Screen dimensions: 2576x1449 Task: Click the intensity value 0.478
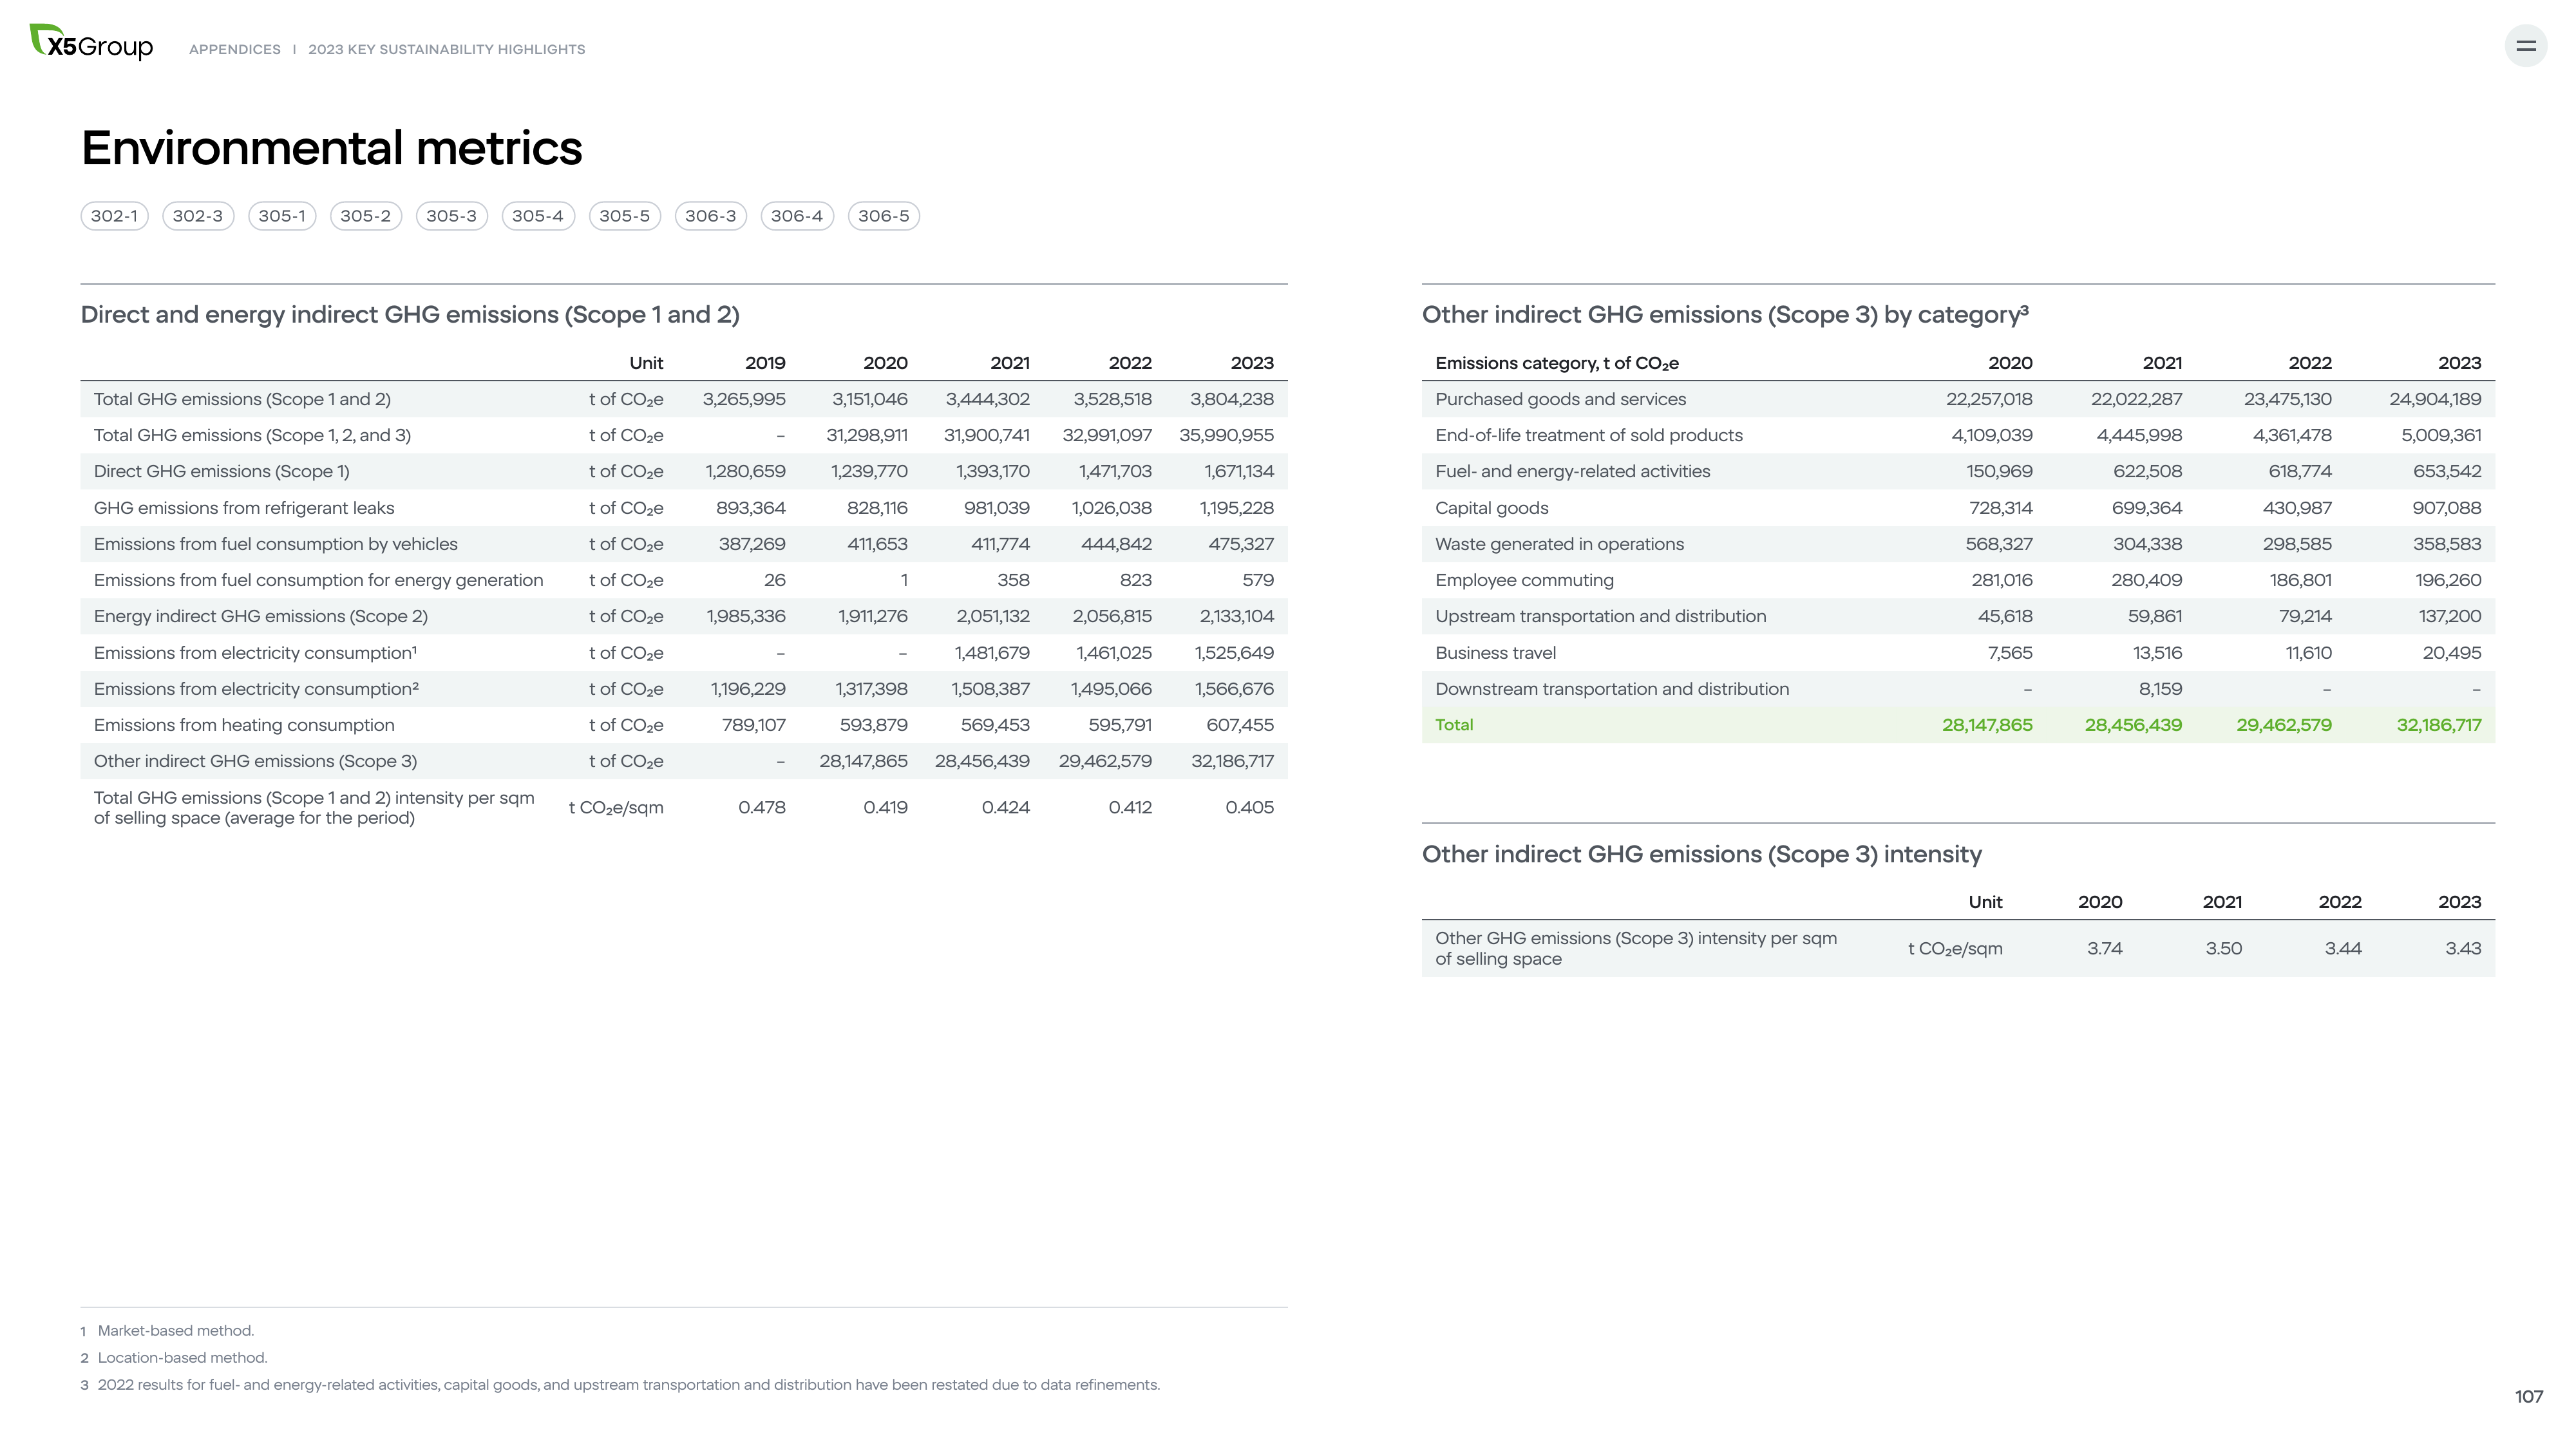point(762,807)
